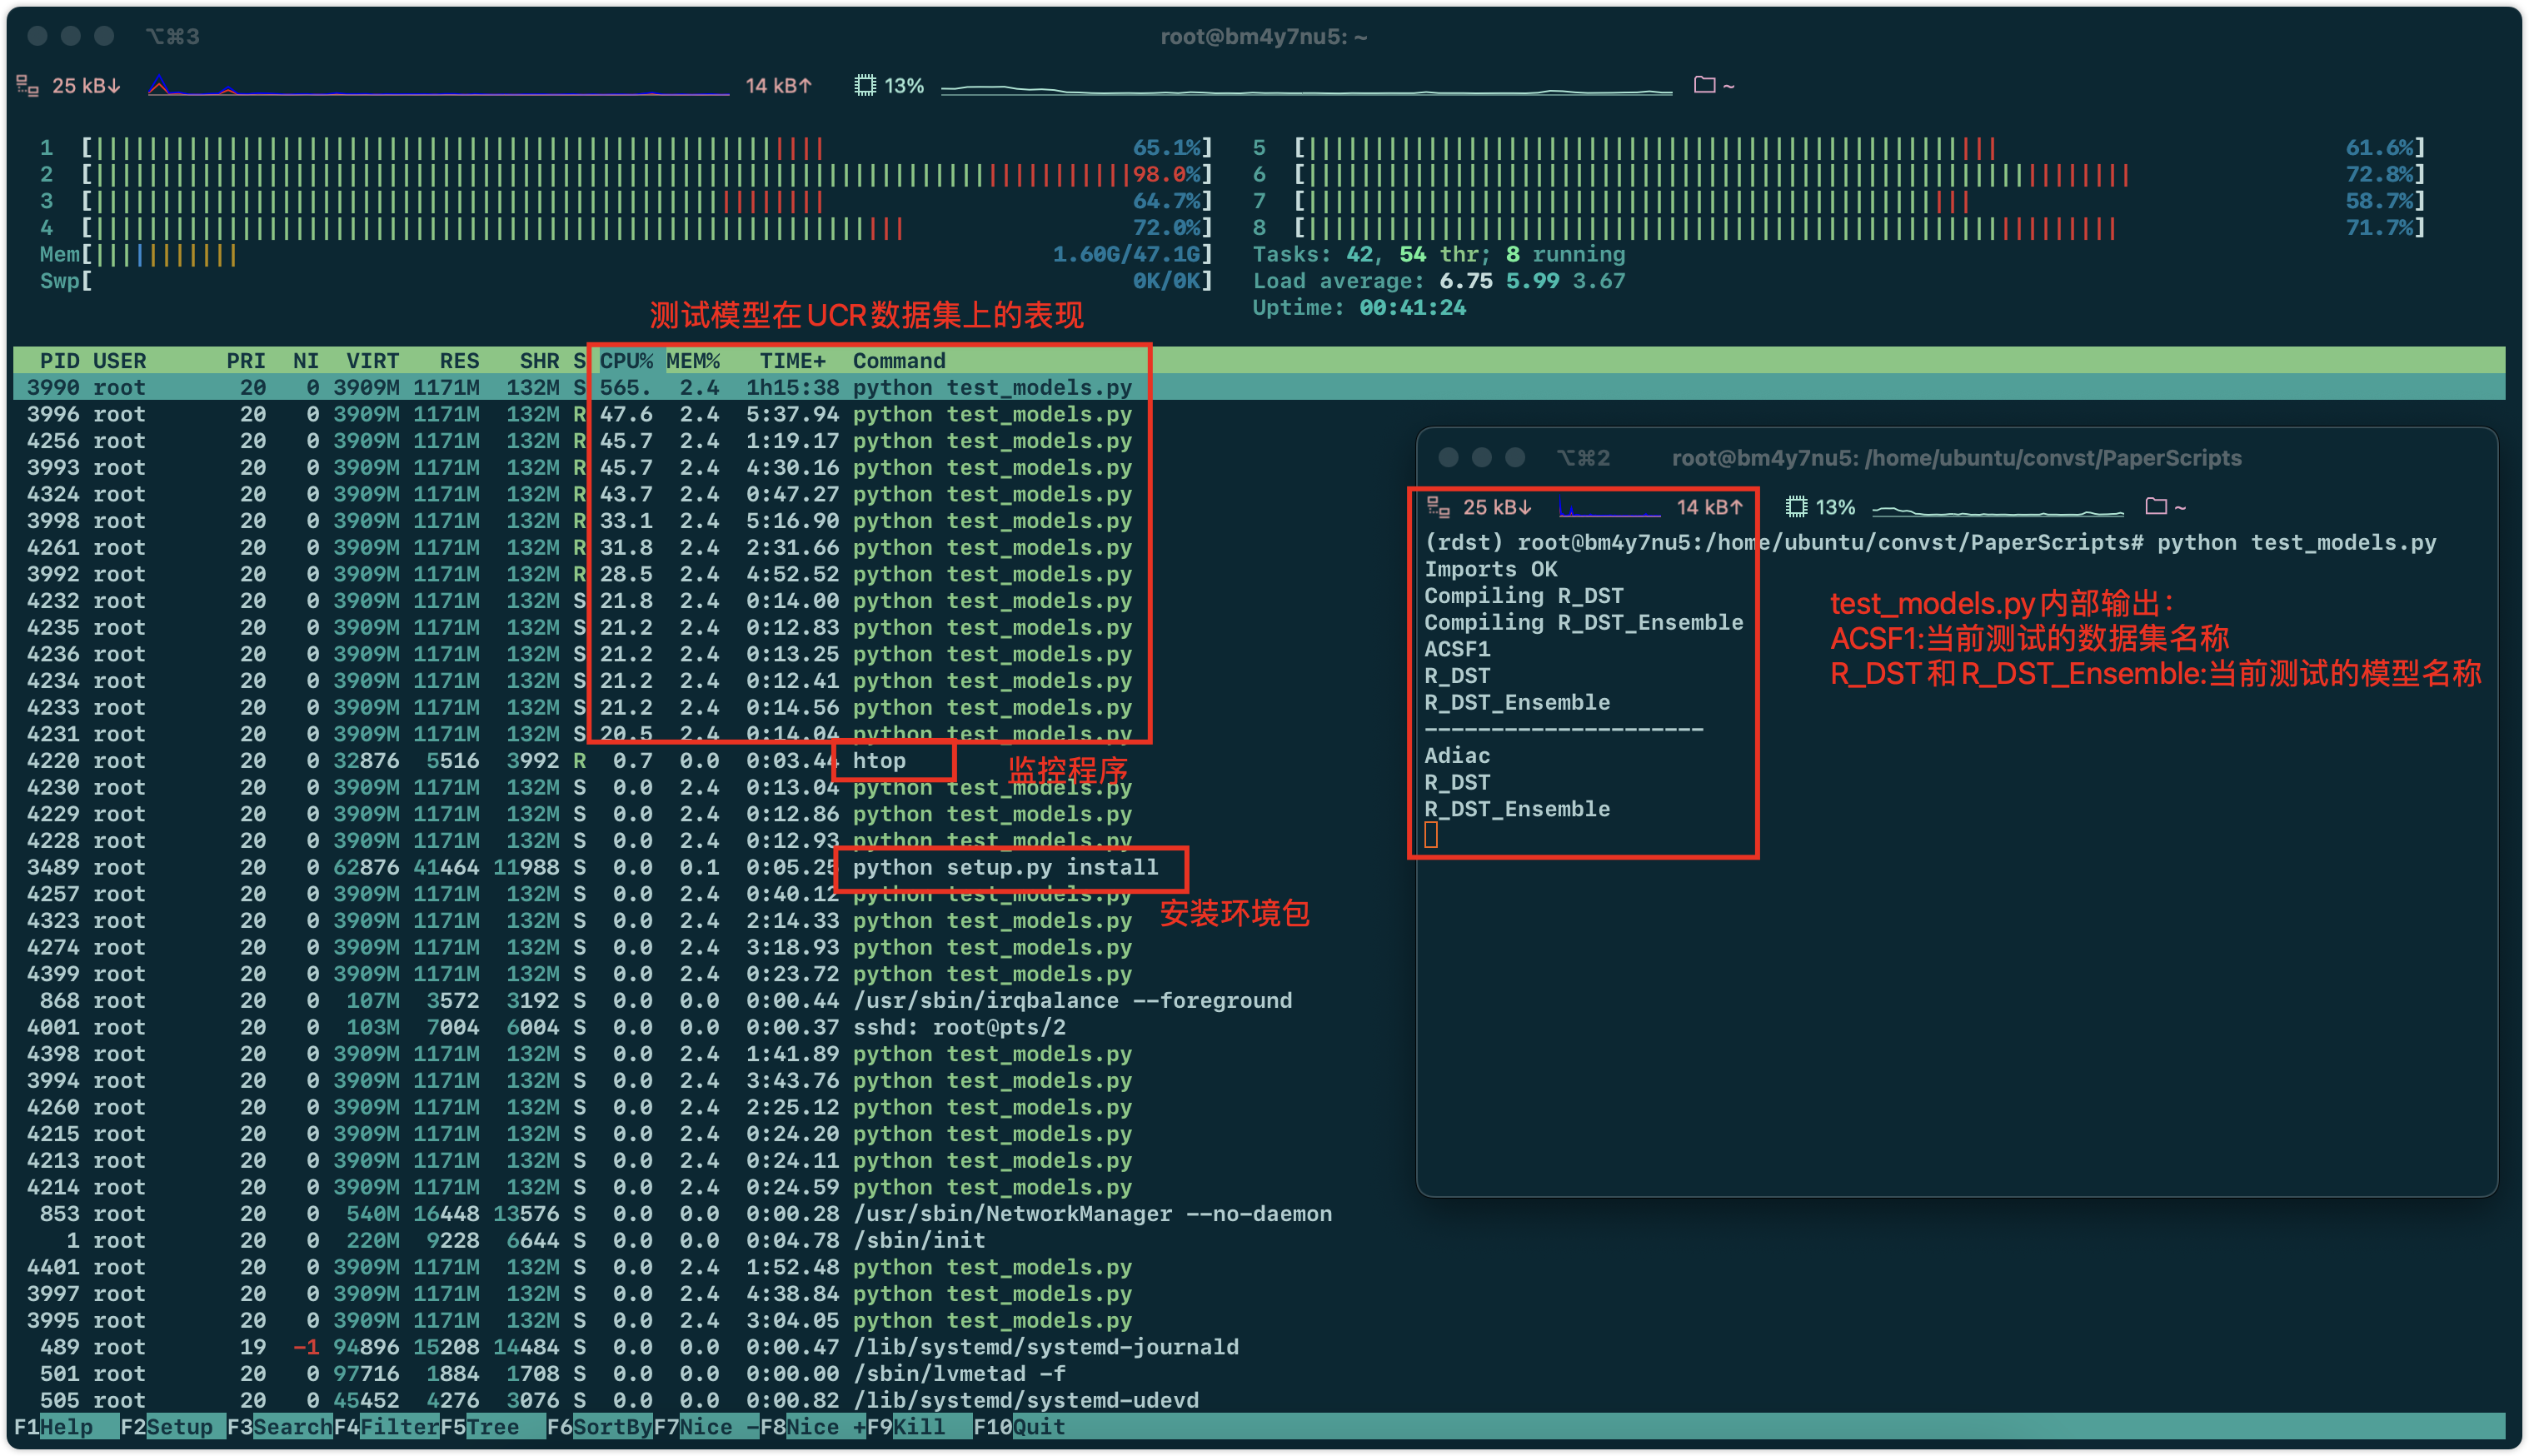The width and height of the screenshot is (2529, 1456).
Task: Click the CPU chip icon showing 13% in main terminal
Action: (865, 86)
